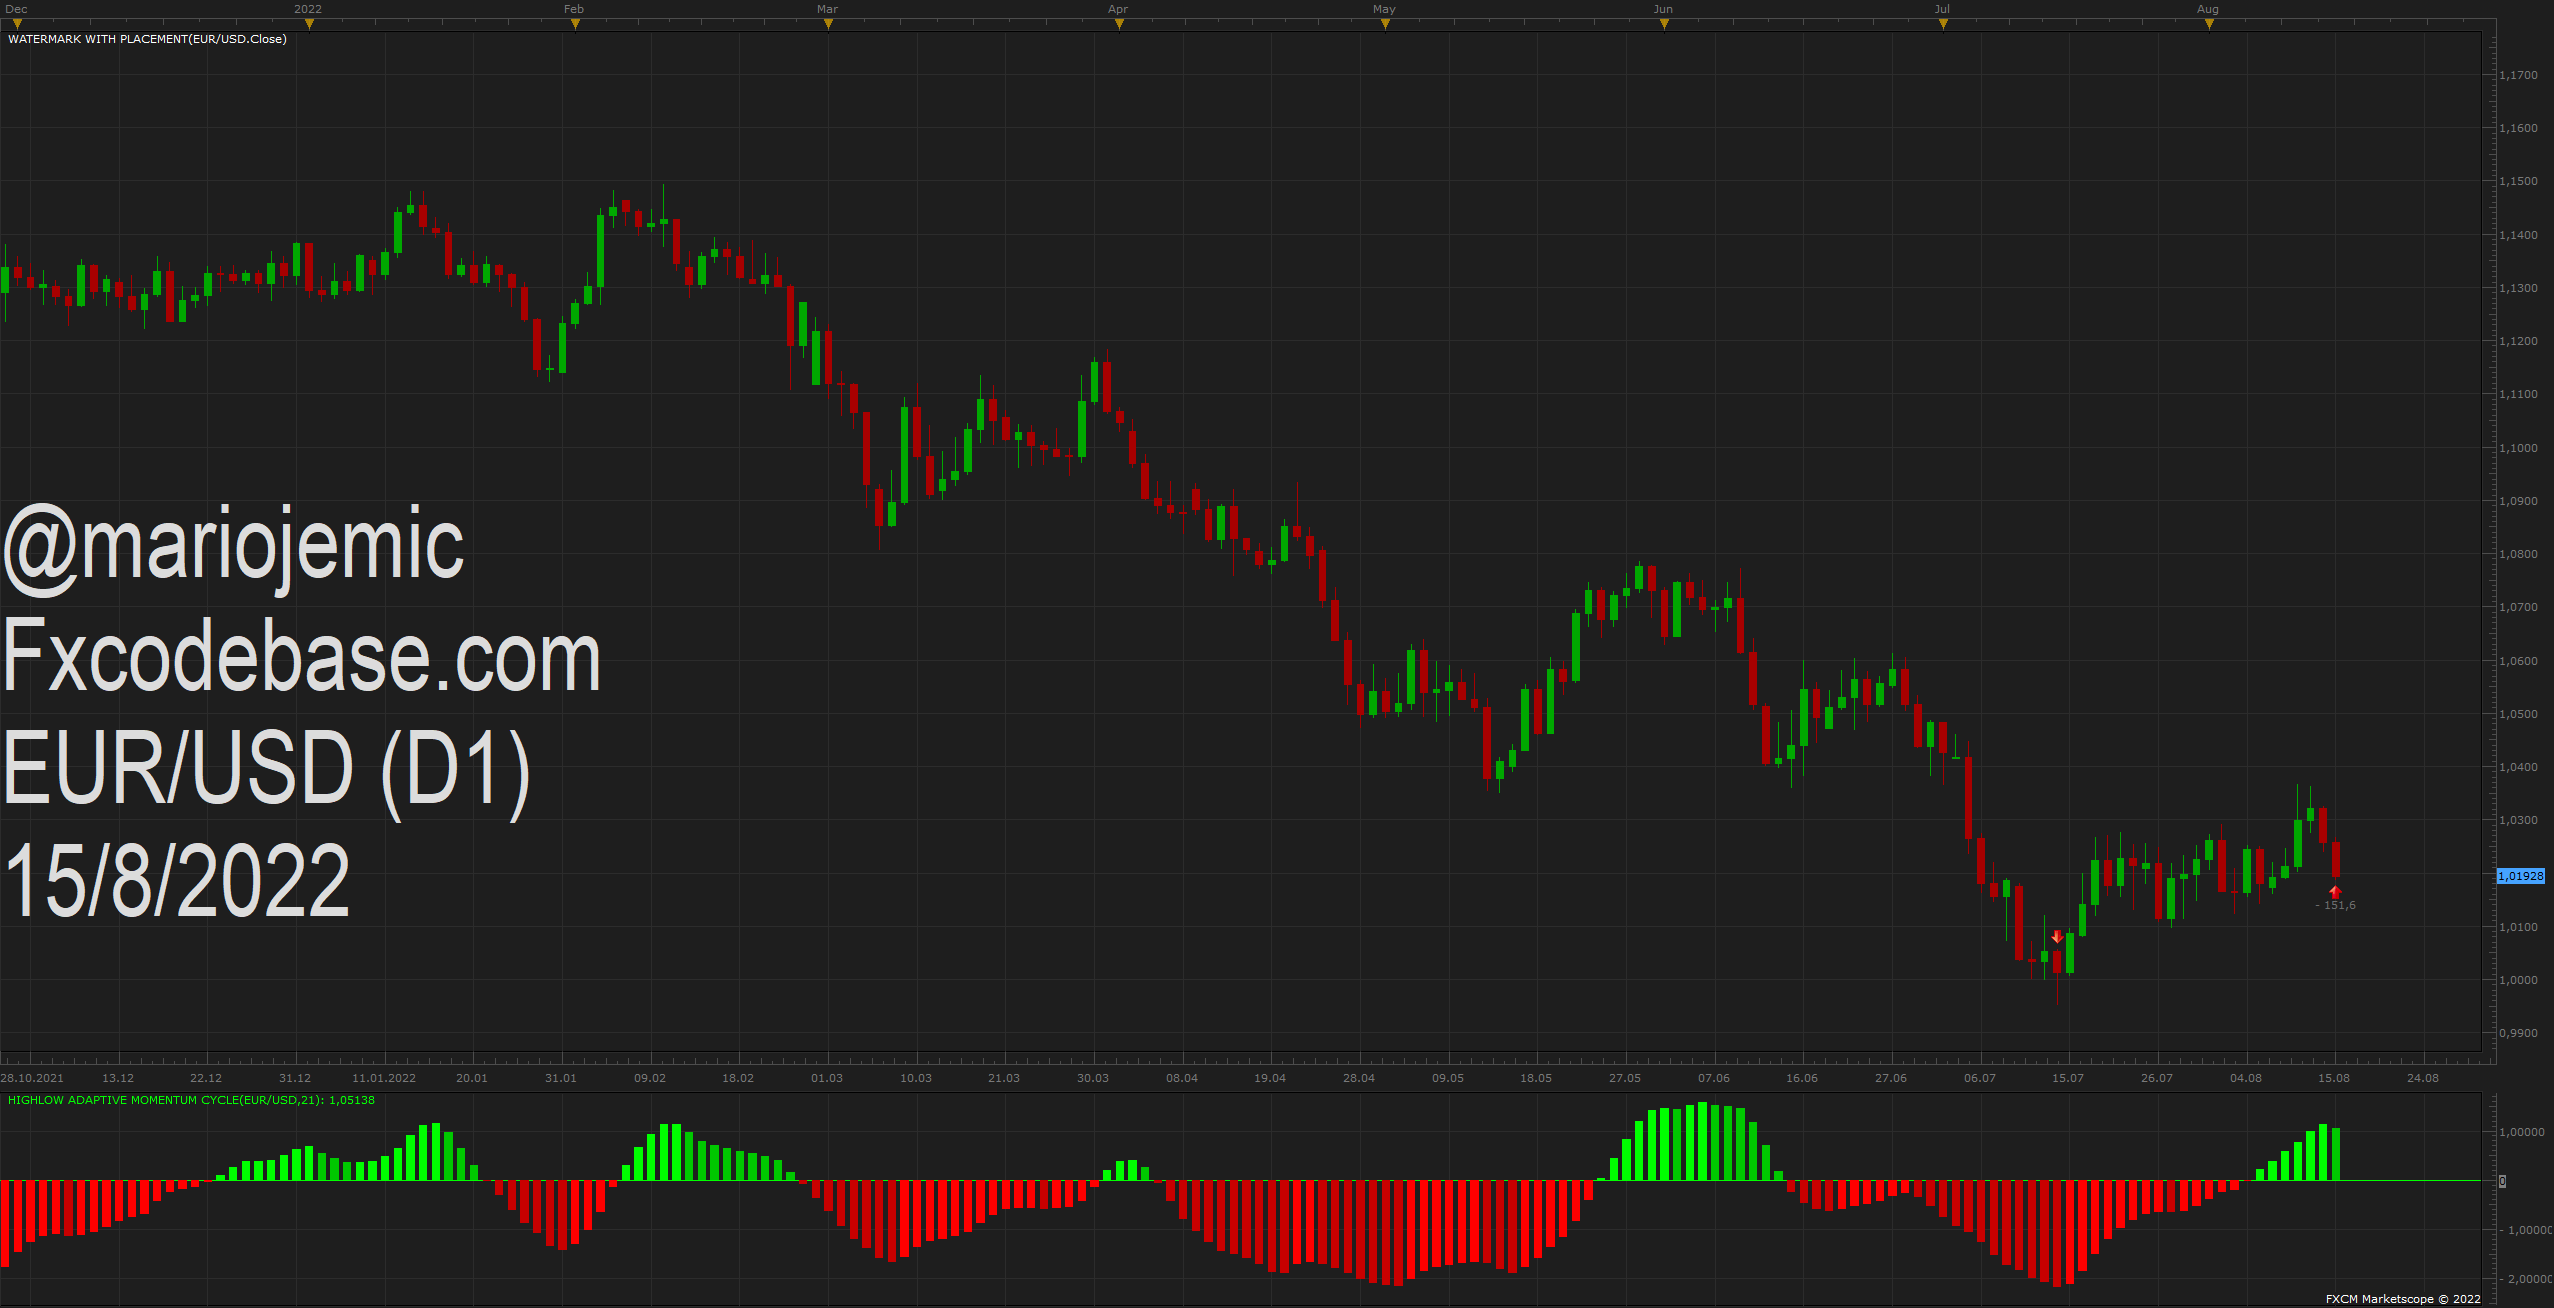Select the Apr month marker triangle
Viewport: 2554px width, 1308px height.
[x=1119, y=24]
